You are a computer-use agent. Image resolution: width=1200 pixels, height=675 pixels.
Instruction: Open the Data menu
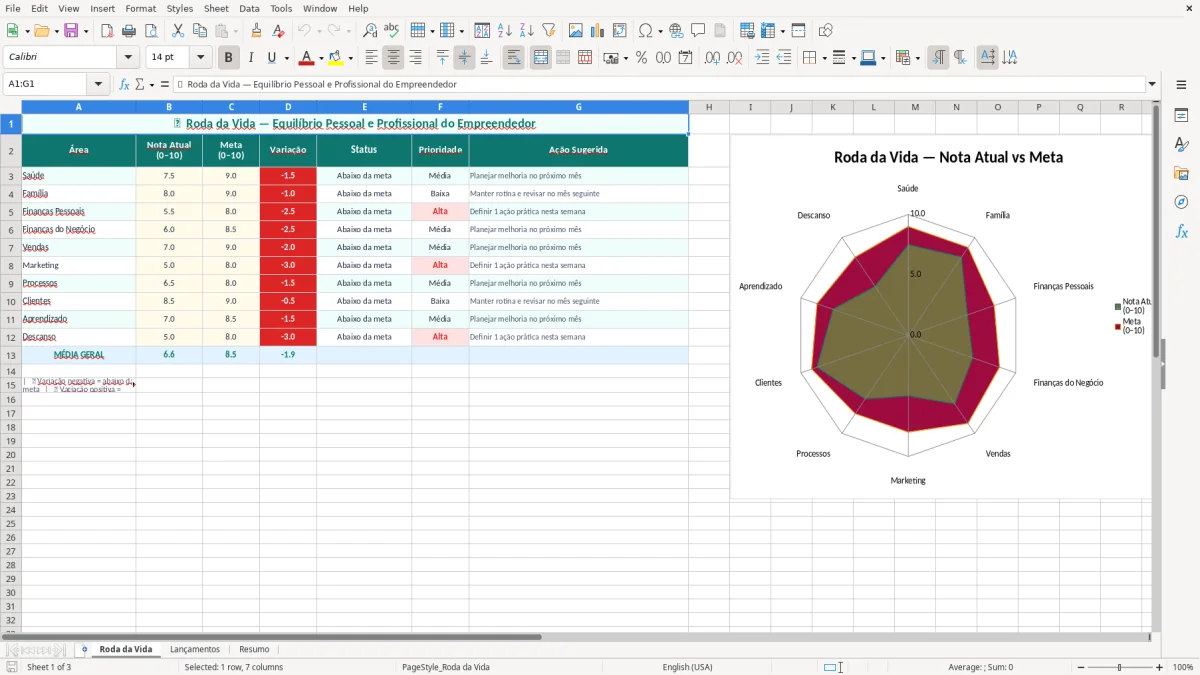(249, 8)
